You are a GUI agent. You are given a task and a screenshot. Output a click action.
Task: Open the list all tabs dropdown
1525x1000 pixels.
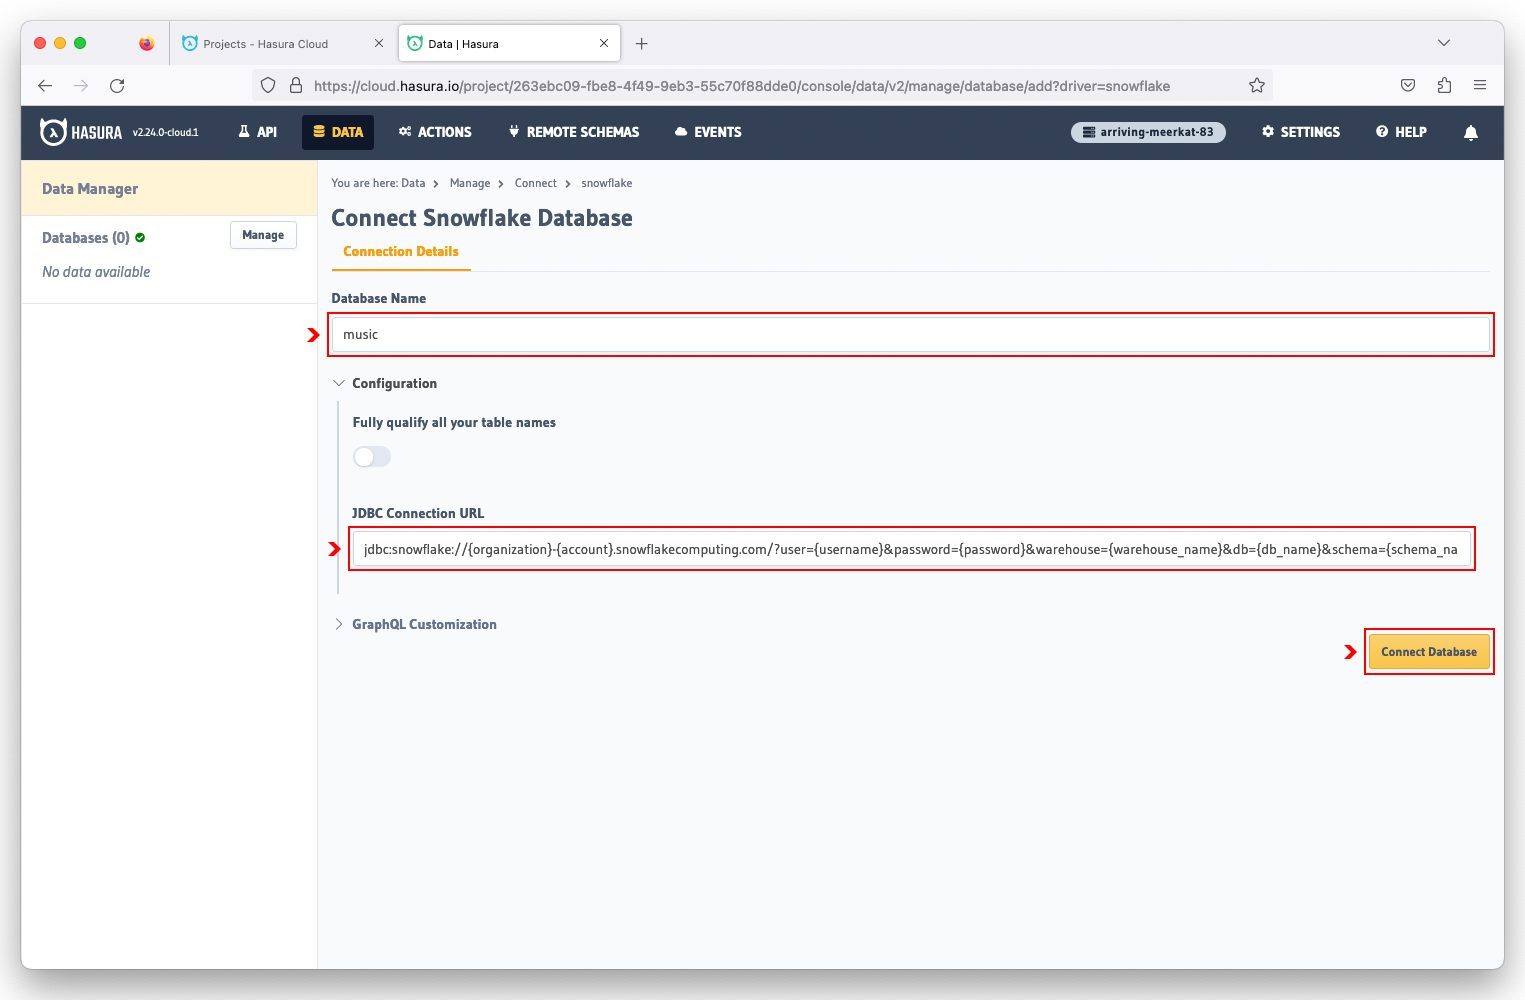tap(1443, 43)
